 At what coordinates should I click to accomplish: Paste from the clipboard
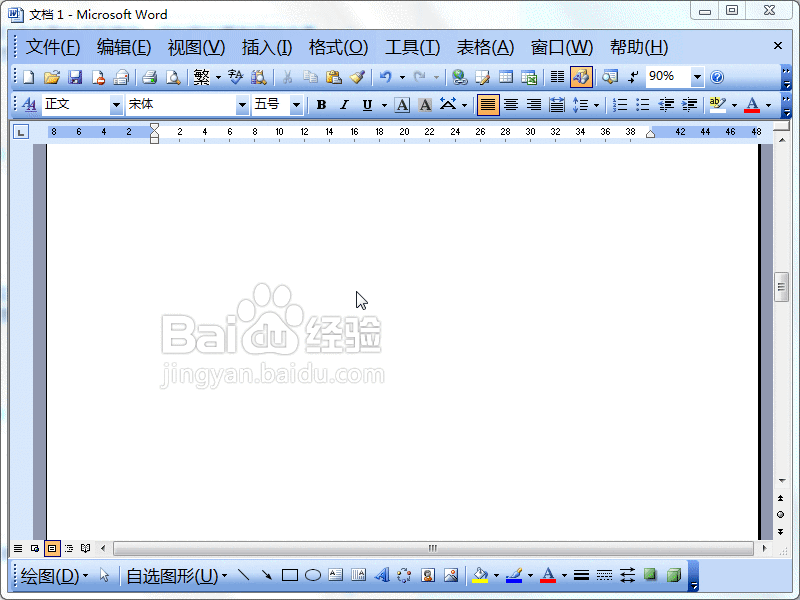(x=334, y=77)
